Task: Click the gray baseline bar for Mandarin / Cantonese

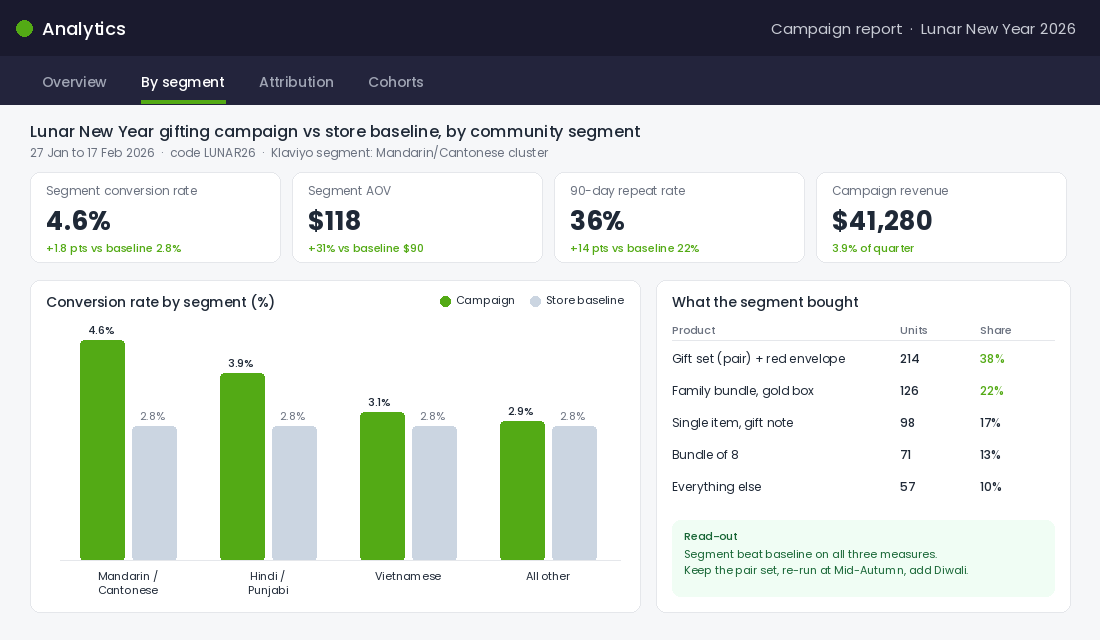Action: [x=154, y=493]
